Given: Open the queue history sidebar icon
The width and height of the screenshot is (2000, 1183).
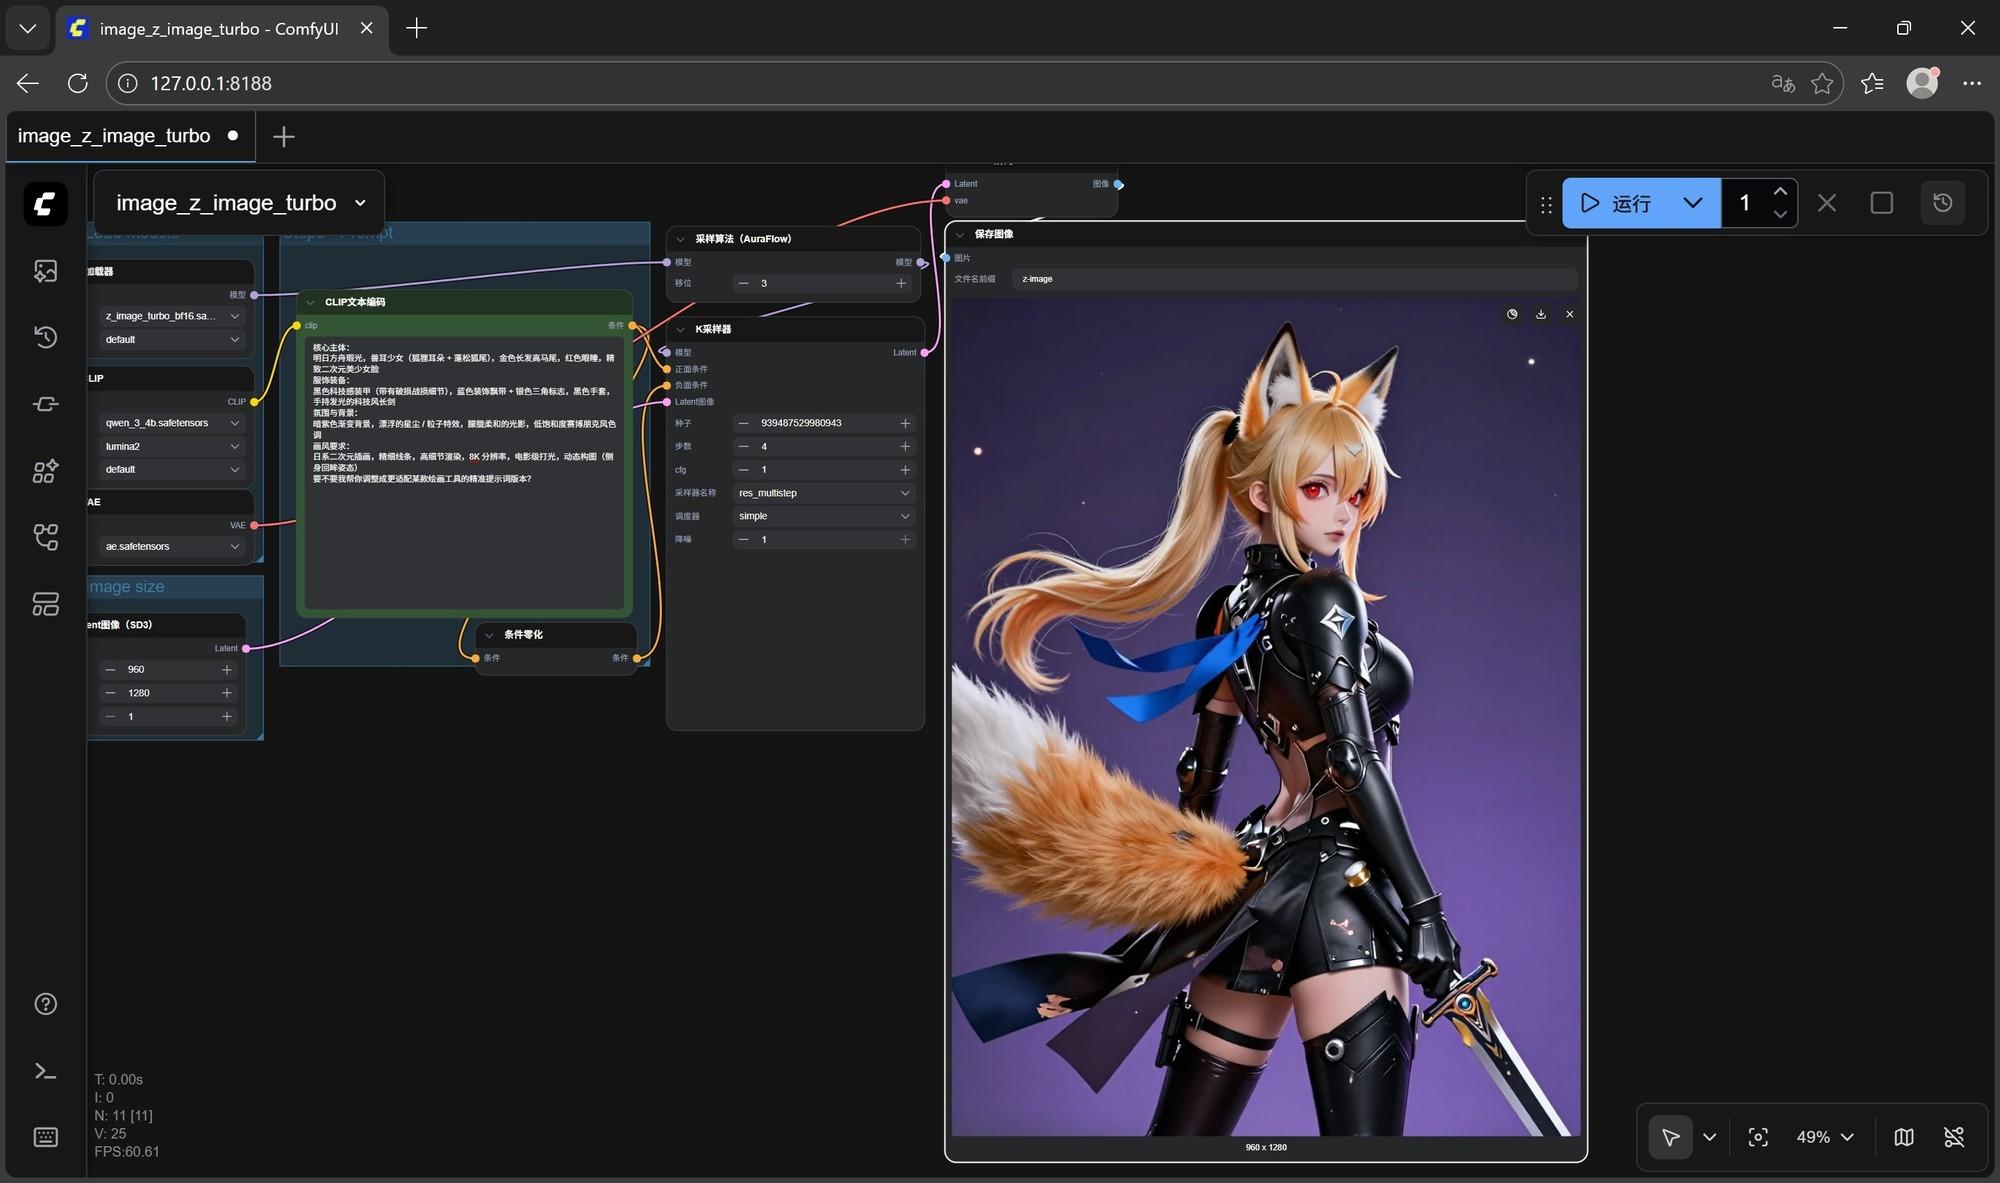Looking at the screenshot, I should 45,337.
